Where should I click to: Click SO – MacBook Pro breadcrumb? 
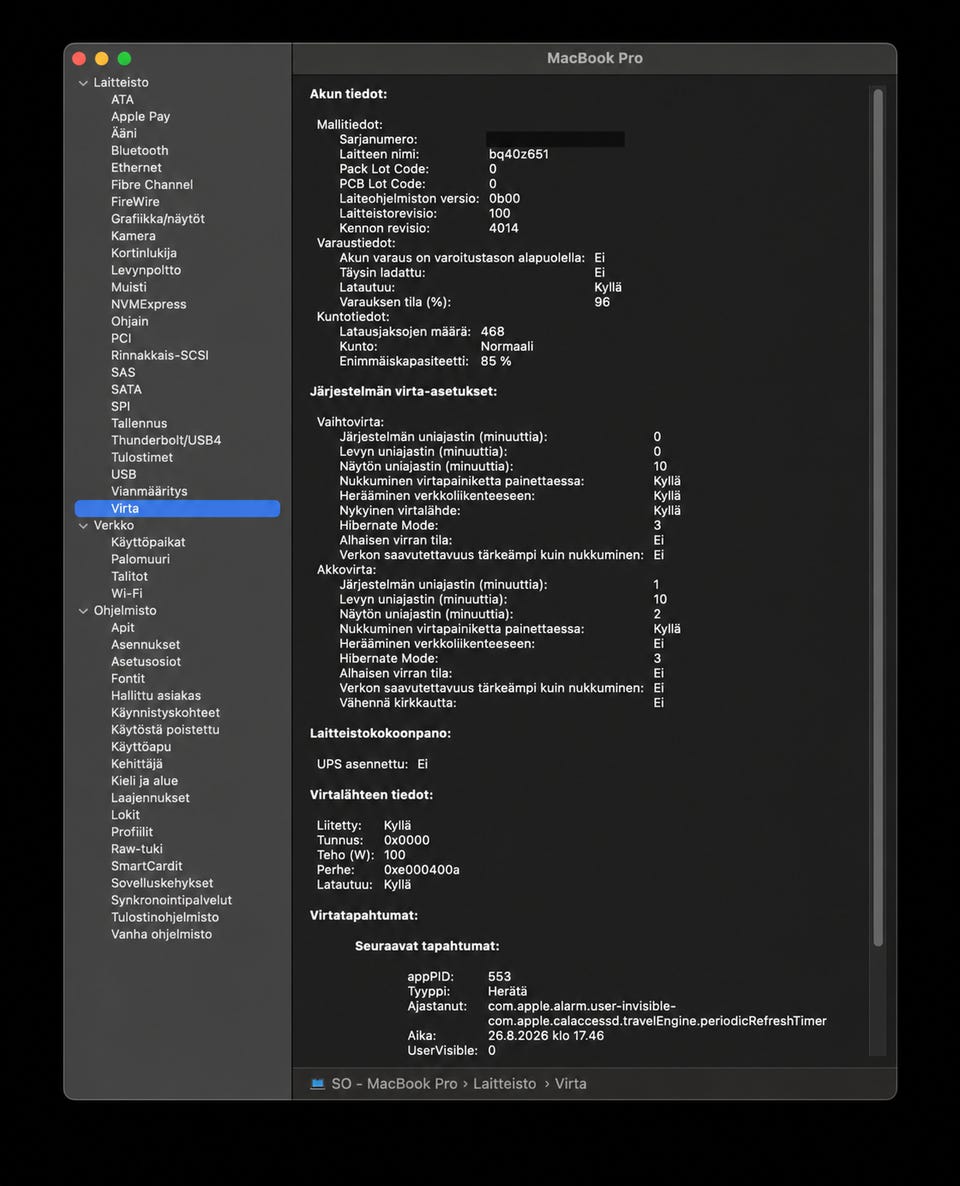[394, 1084]
